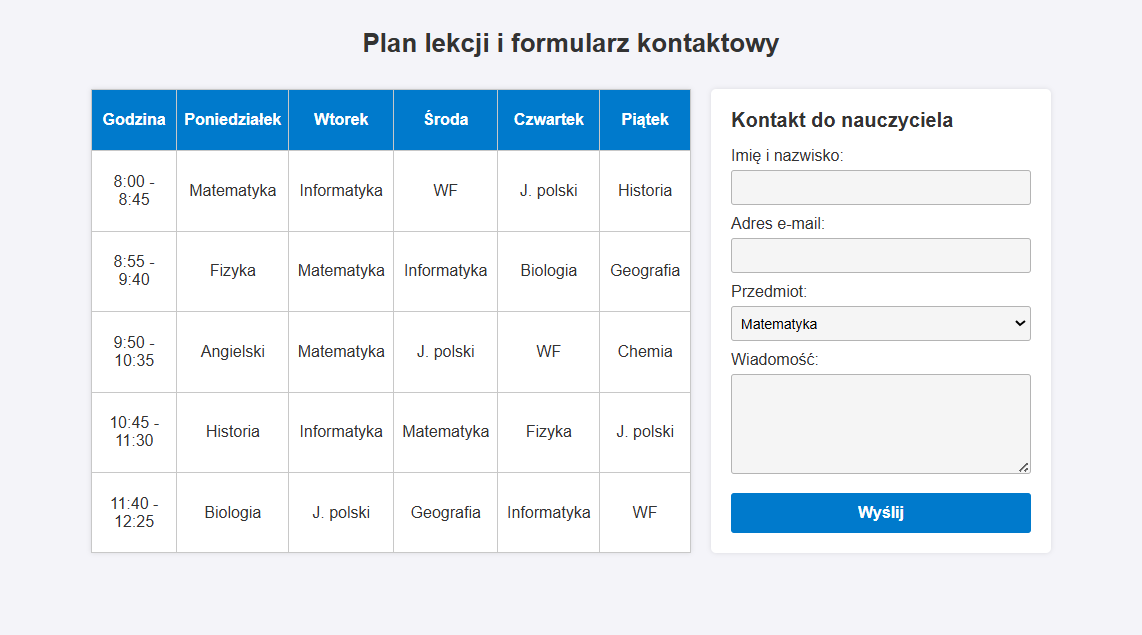Select Monday's Fizyka lesson cell

pos(232,271)
